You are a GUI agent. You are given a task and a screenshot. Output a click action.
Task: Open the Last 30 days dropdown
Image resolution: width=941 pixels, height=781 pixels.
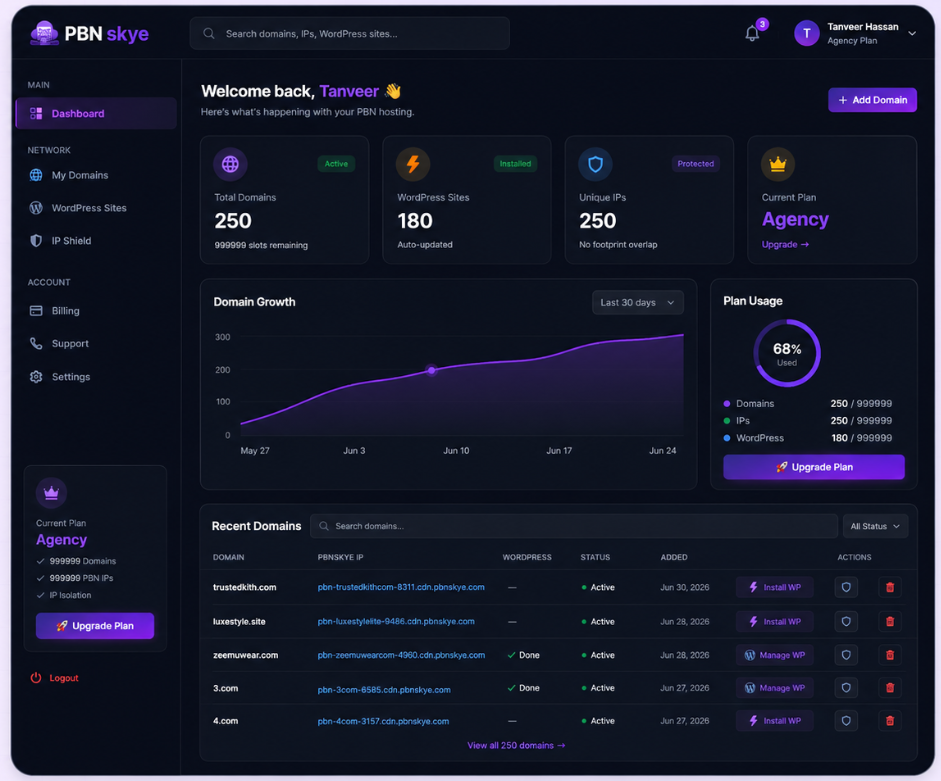(x=637, y=303)
